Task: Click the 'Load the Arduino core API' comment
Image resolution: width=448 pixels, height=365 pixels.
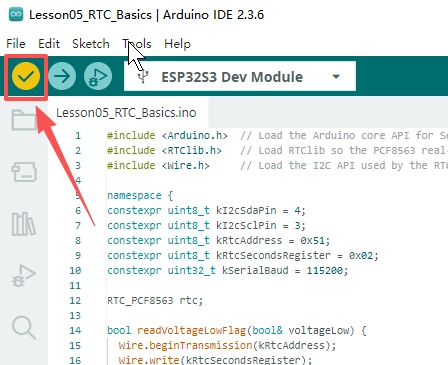Action: [x=344, y=136]
